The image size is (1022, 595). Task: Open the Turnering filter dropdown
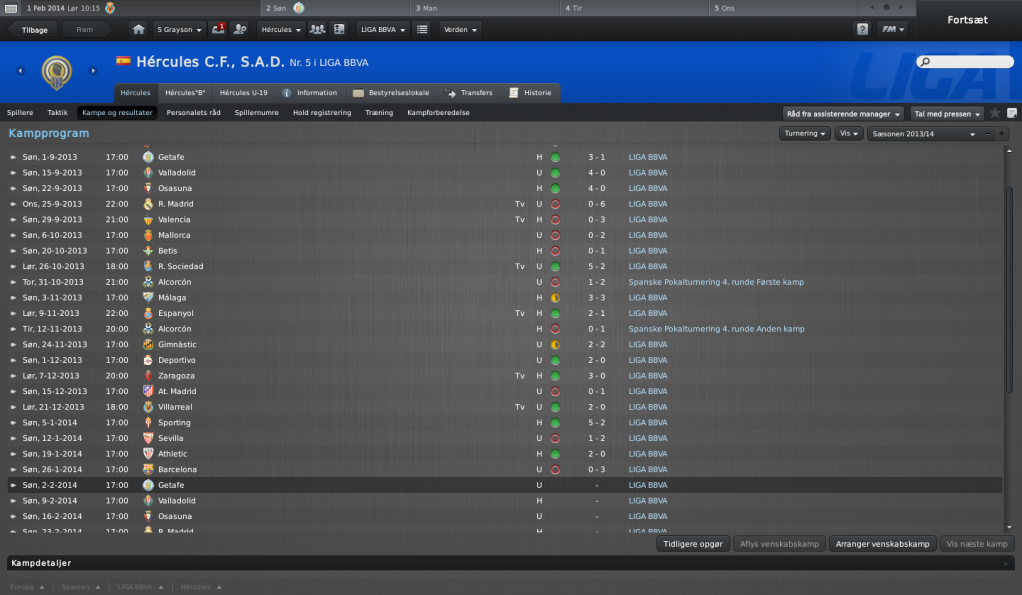click(805, 134)
